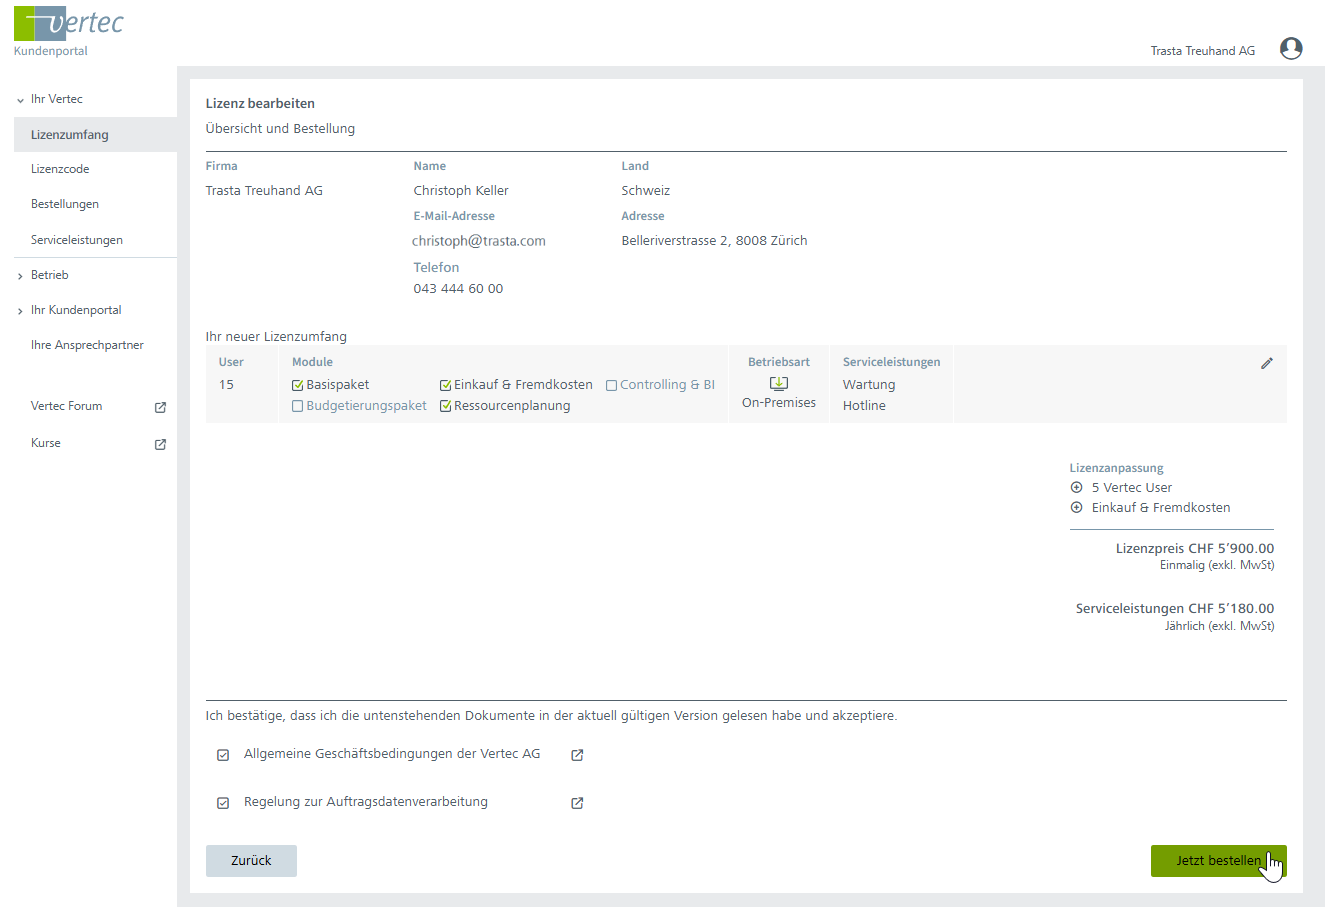Open Lizenzcode in the sidebar
This screenshot has width=1325, height=907.
(x=60, y=169)
